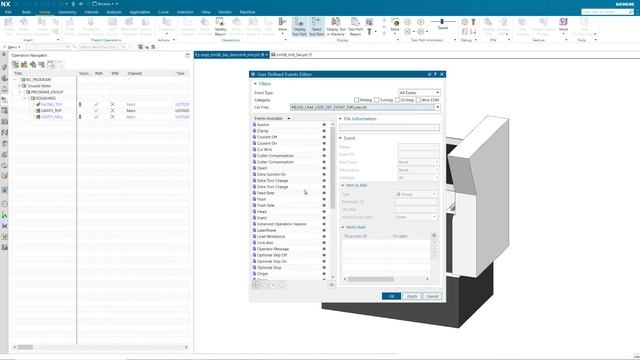Select CAVITY_MILL operation in navigator
Image resolution: width=640 pixels, height=360 pixels.
[x=52, y=117]
